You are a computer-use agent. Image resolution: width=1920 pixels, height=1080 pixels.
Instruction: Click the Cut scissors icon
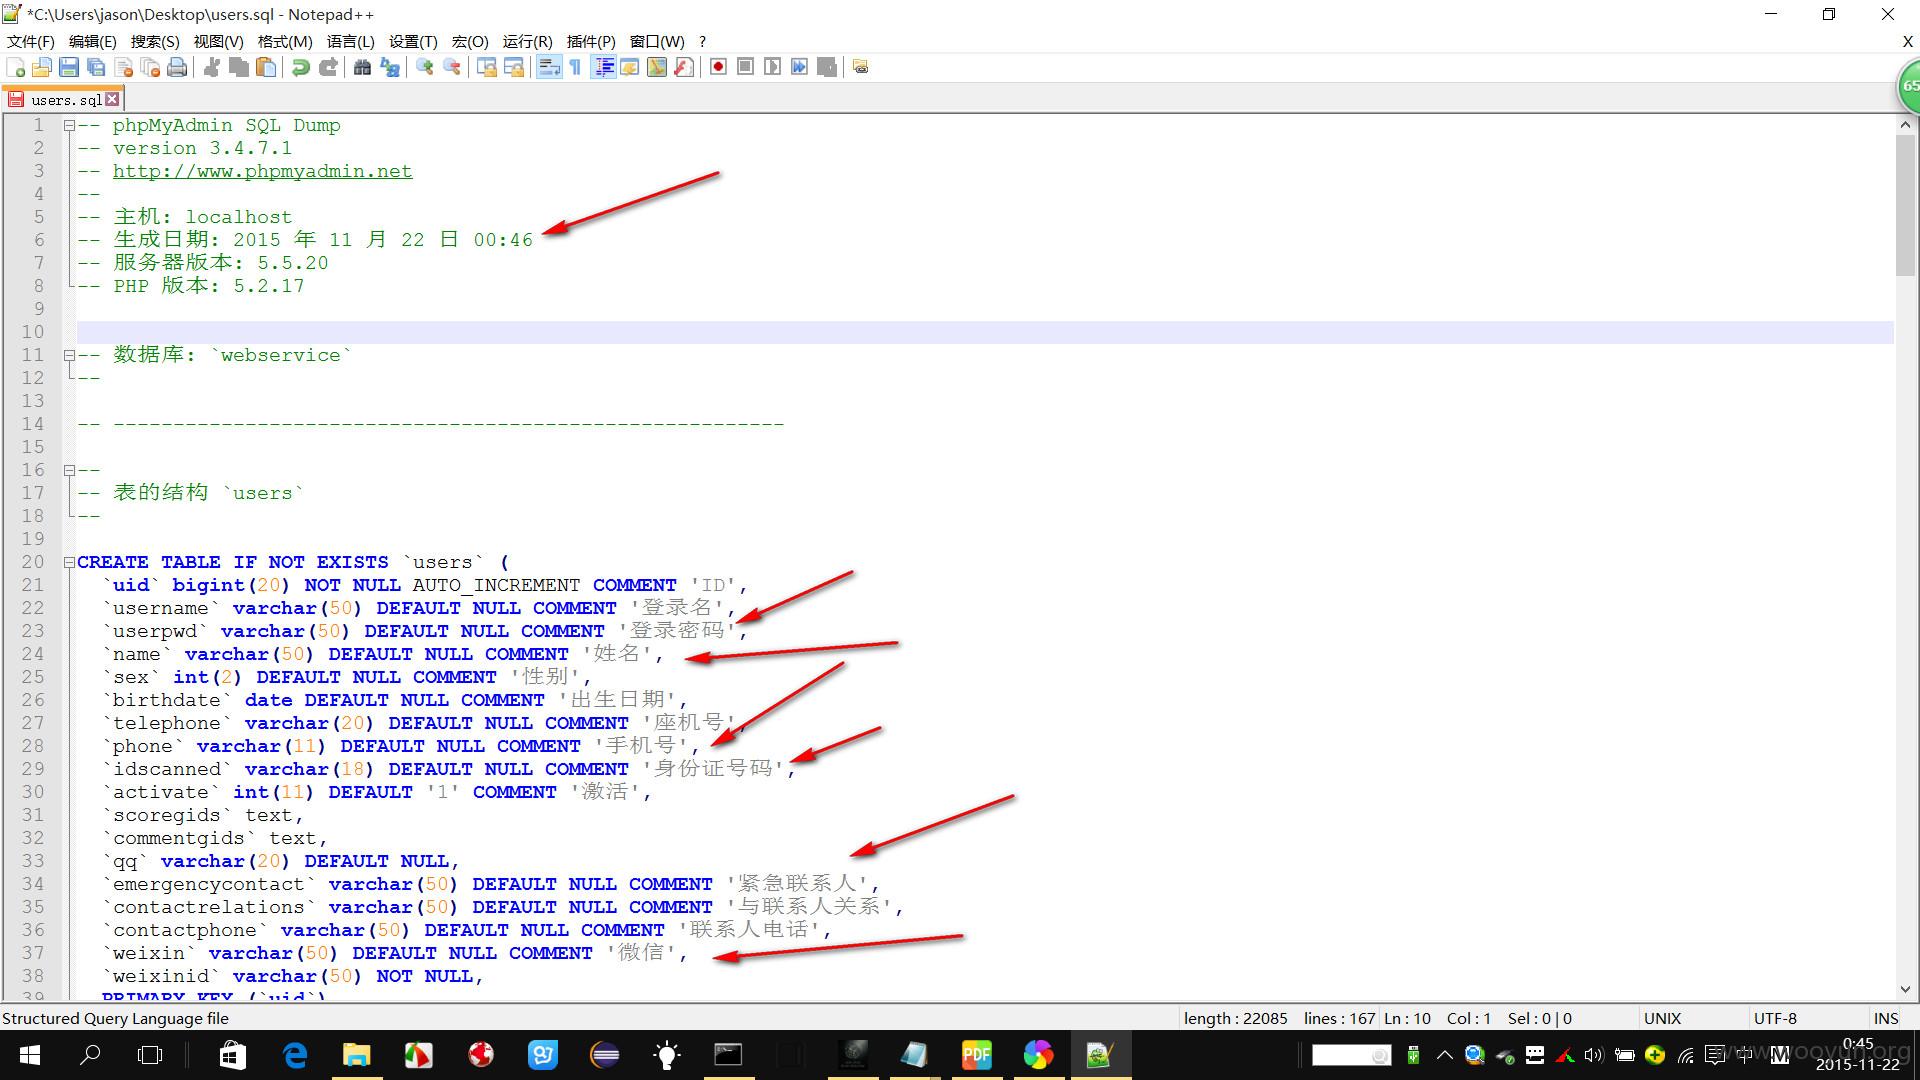[212, 67]
